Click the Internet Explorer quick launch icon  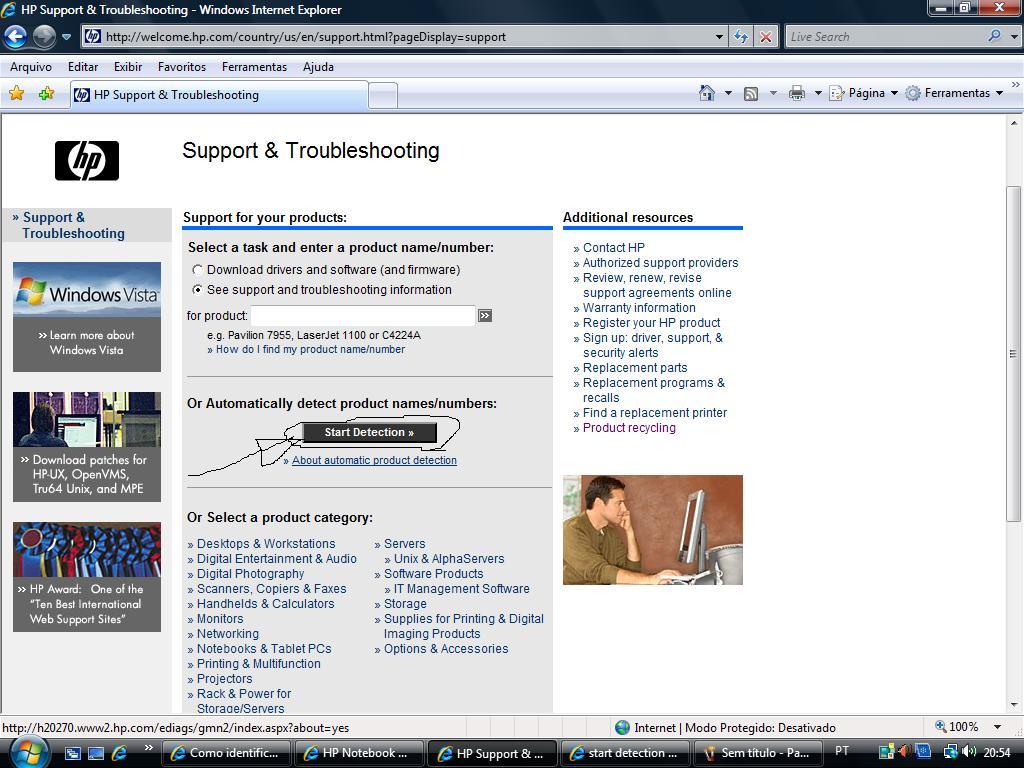(120, 753)
